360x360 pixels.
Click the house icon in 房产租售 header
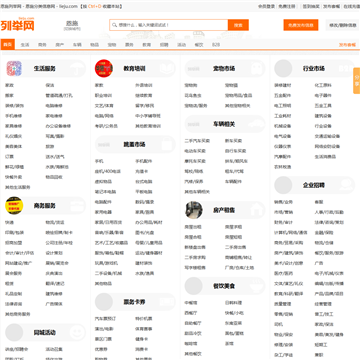(256, 210)
